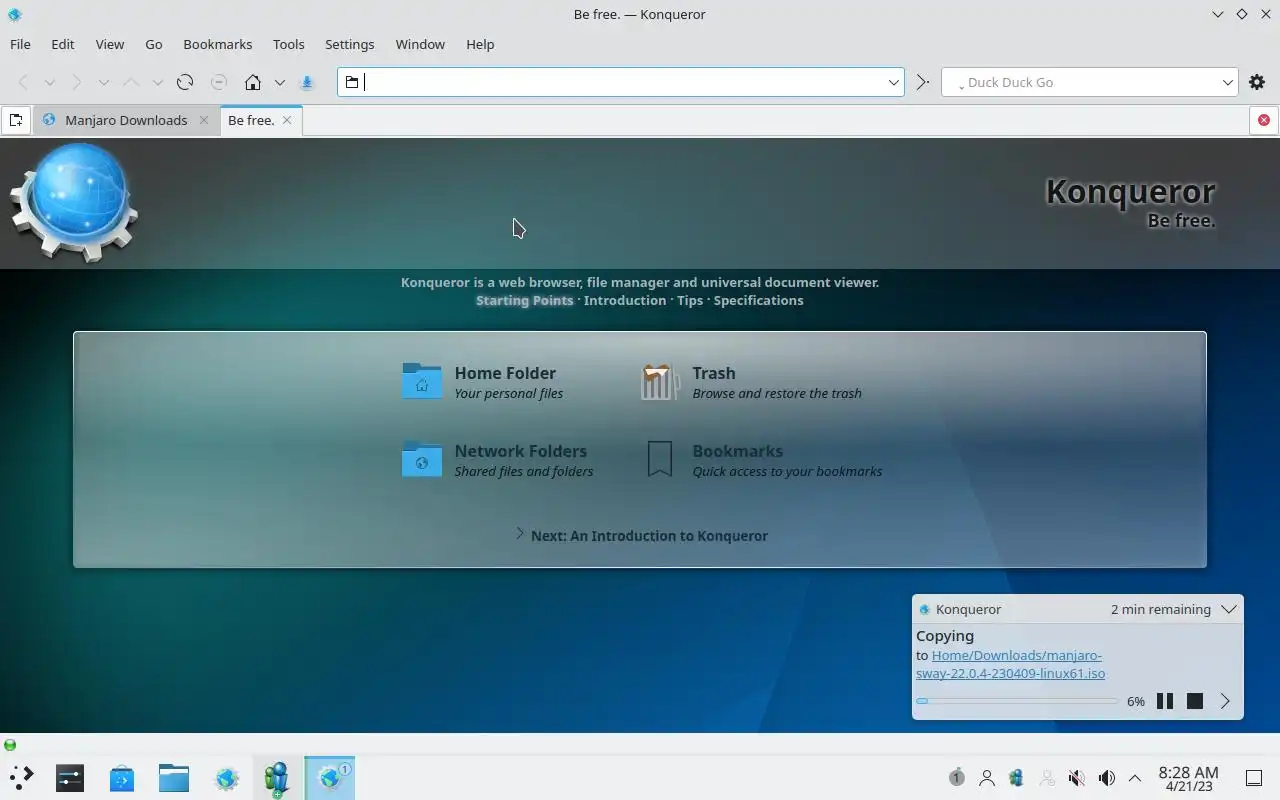1280x800 pixels.
Task: Click the KDE Connect style taskbar icon
Action: [277, 777]
